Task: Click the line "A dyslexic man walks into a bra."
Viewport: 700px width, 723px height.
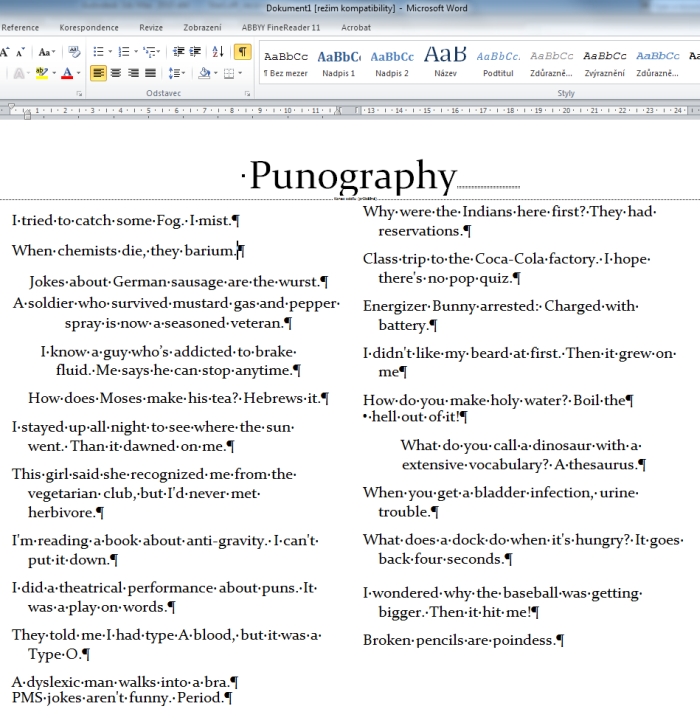Action: coord(121,682)
